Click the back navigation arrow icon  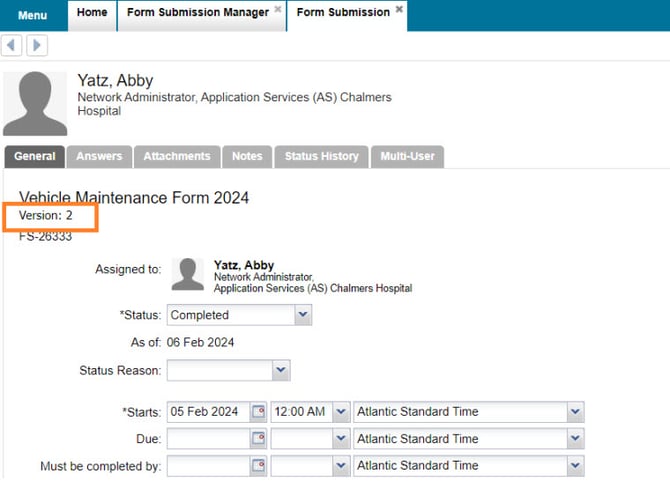pyautogui.click(x=13, y=45)
